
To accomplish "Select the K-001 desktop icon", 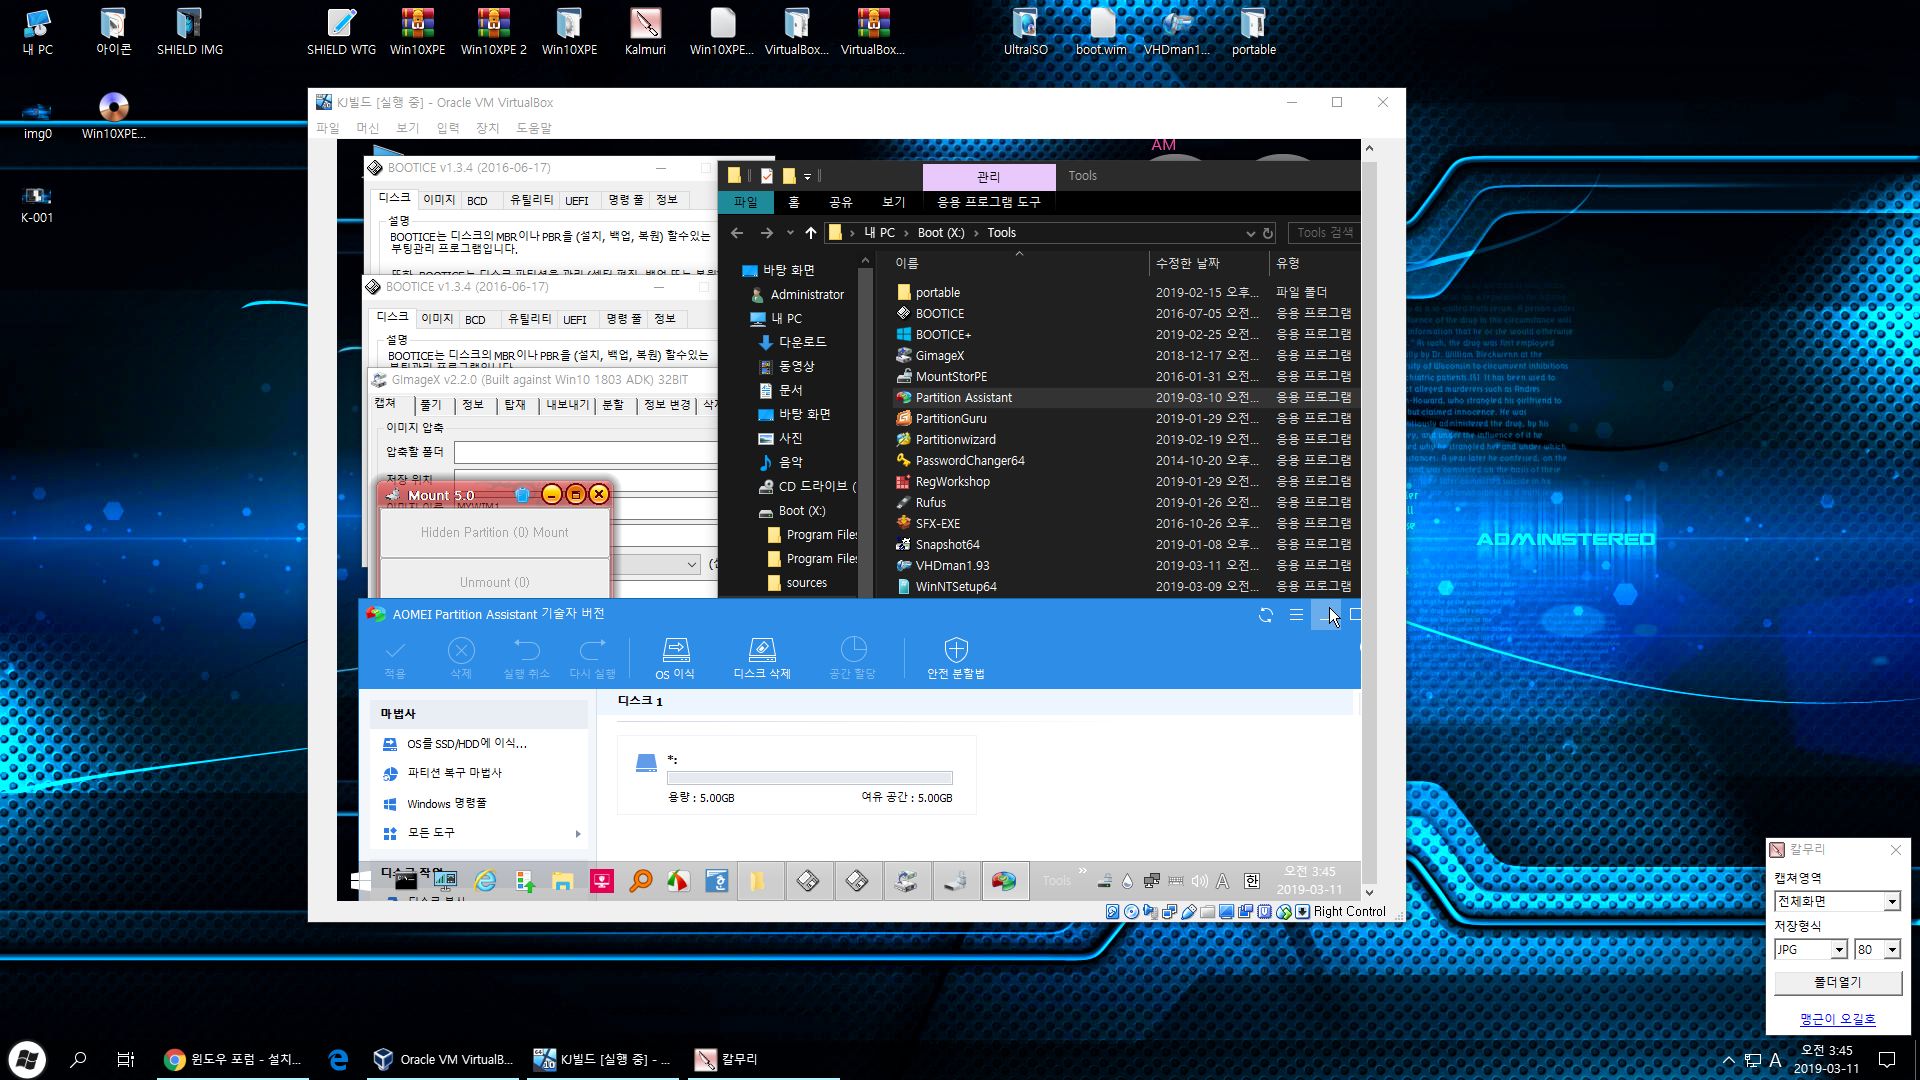I will click(37, 204).
